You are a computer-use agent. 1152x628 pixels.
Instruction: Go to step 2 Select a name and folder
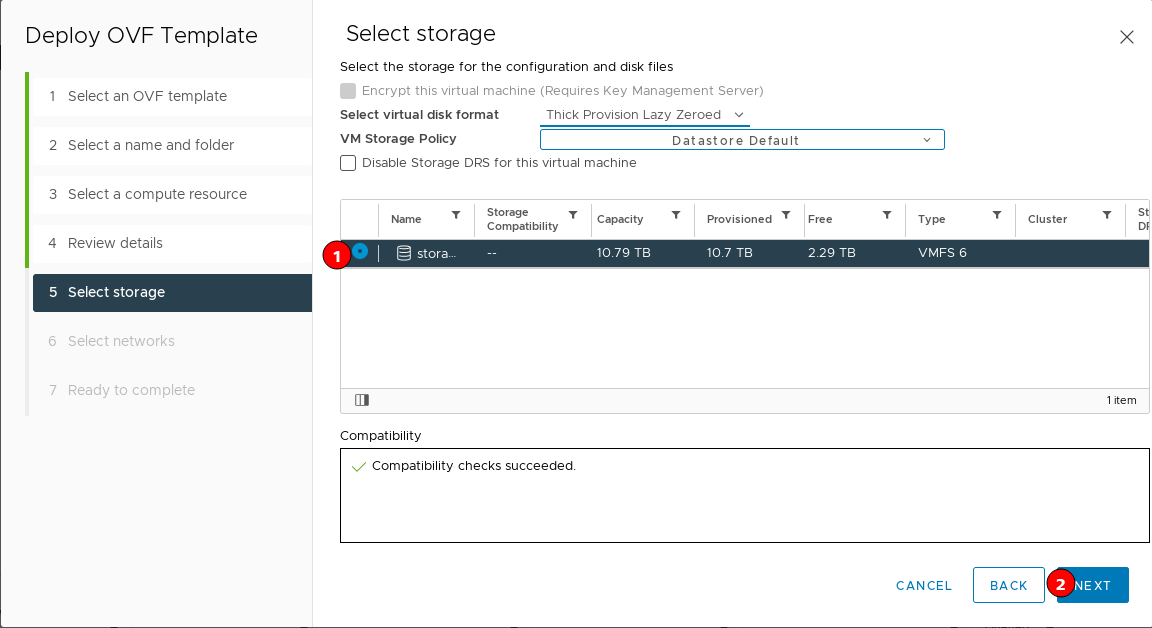(x=172, y=145)
